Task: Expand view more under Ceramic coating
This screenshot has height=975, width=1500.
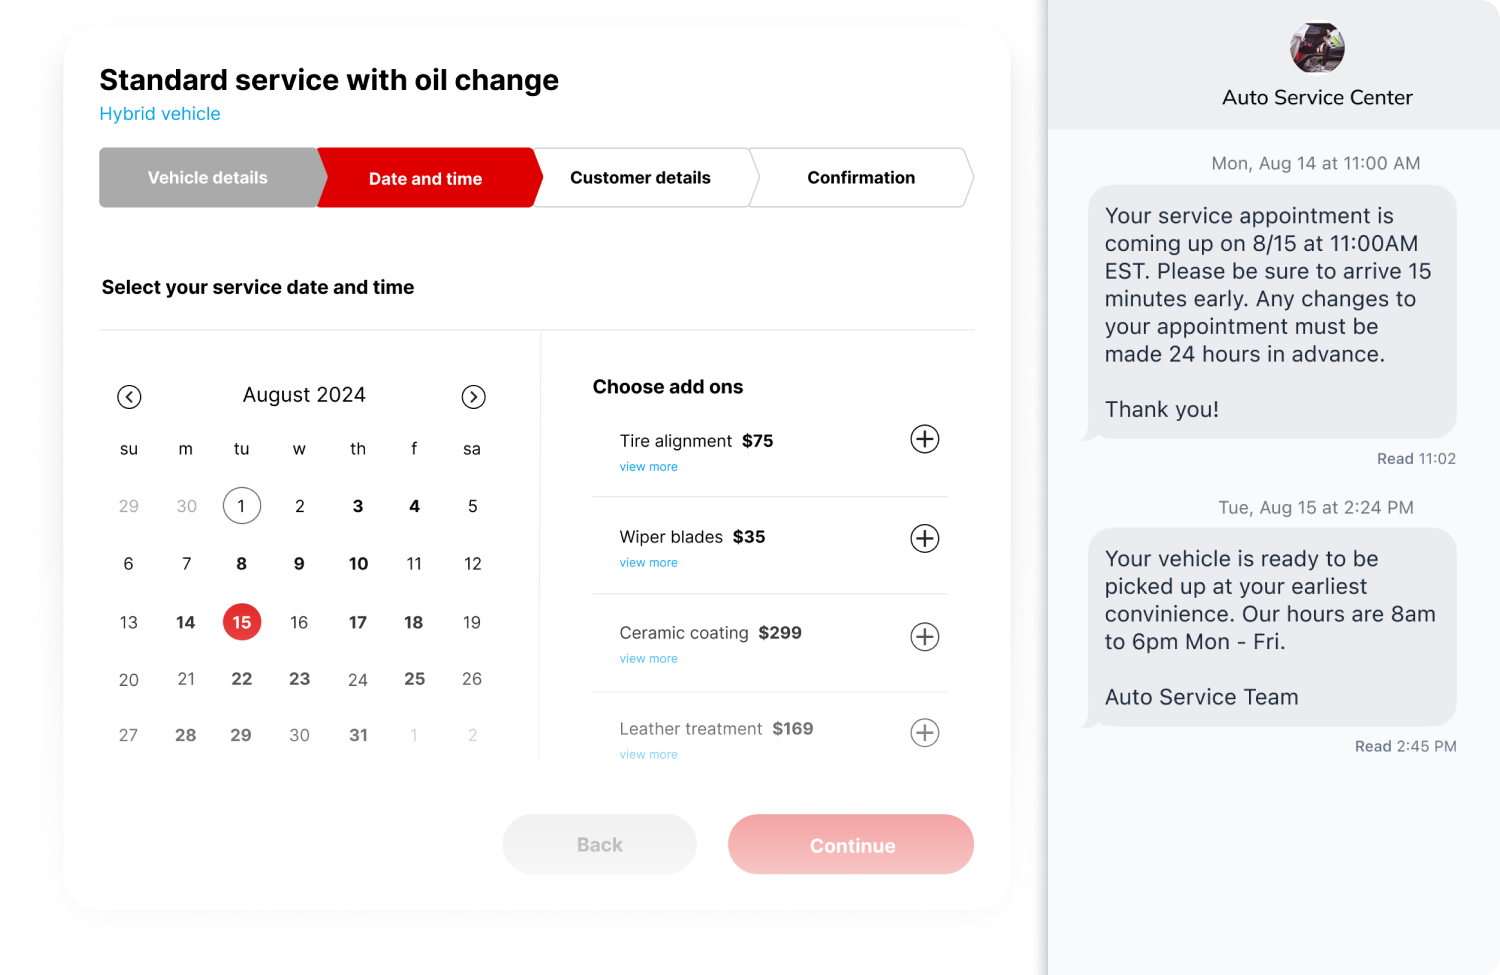Action: click(x=648, y=659)
